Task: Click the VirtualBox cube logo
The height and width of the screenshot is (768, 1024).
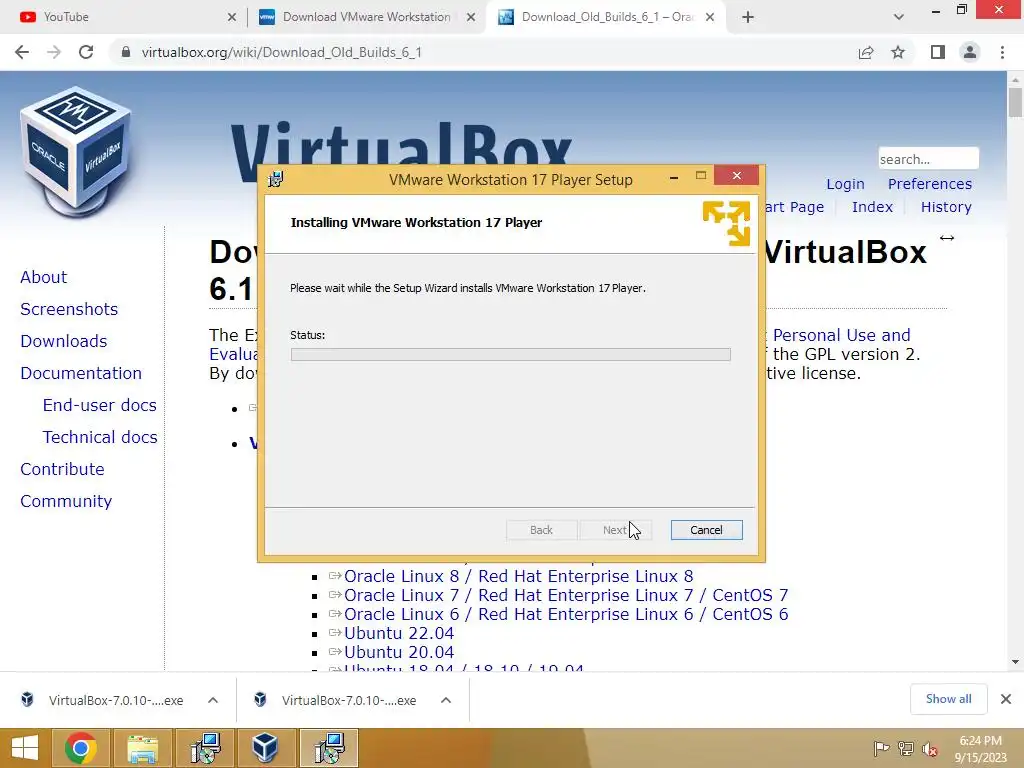Action: click(76, 152)
